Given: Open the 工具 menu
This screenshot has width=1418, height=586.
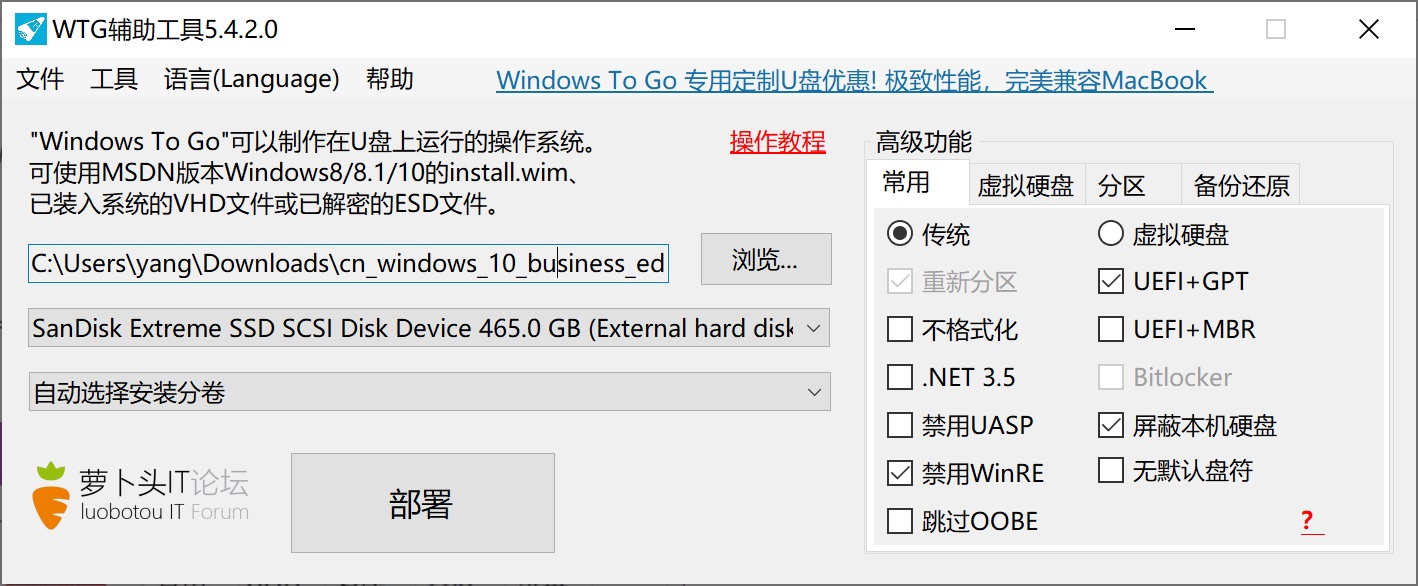Looking at the screenshot, I should point(114,80).
